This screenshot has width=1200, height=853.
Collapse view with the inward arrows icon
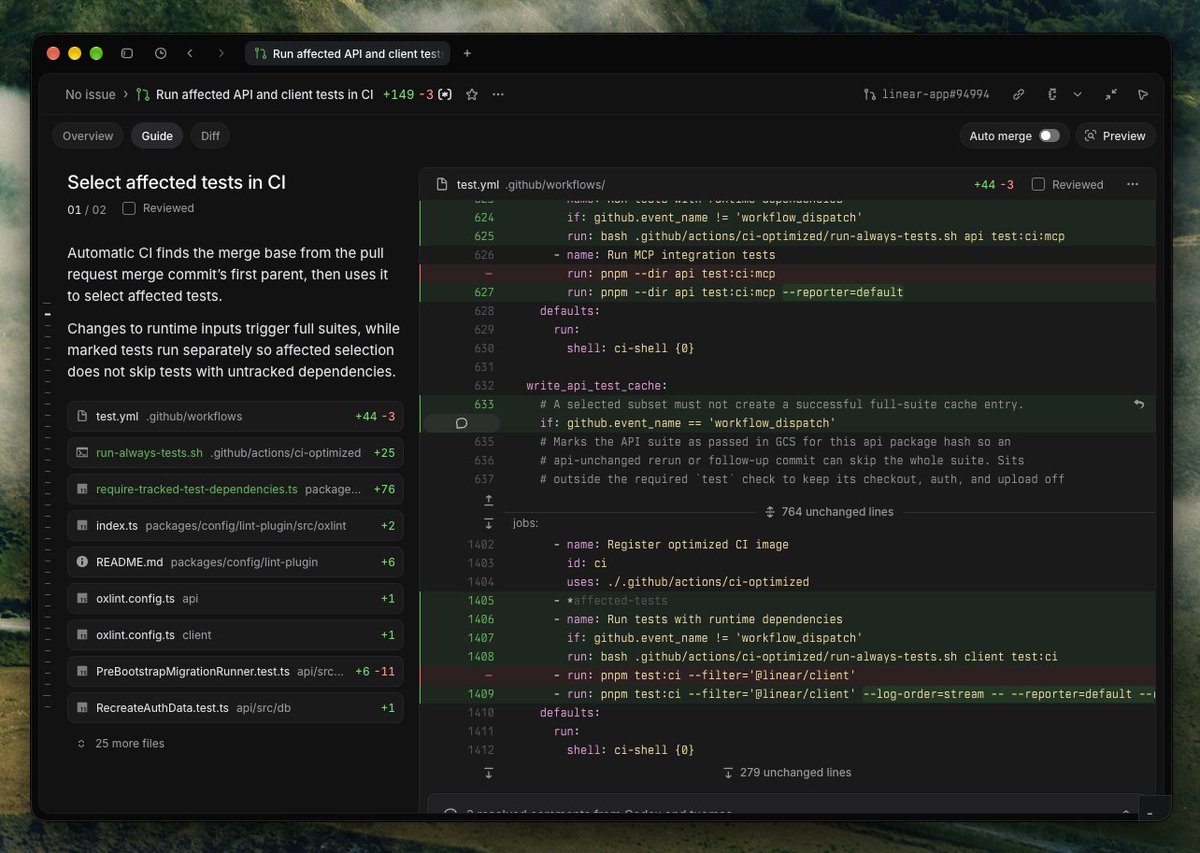pos(1111,94)
